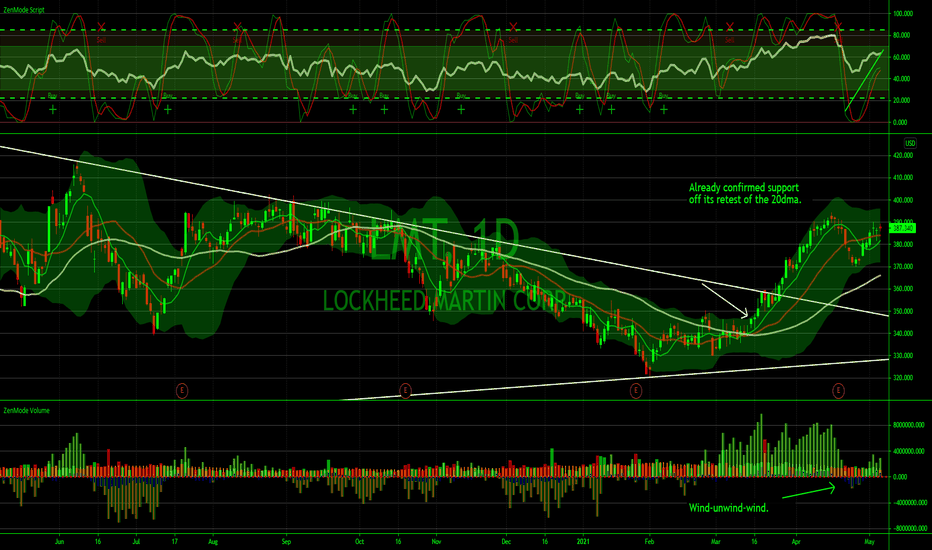
Task: Select the ZenMode Volume indicator label
Action: 26,410
